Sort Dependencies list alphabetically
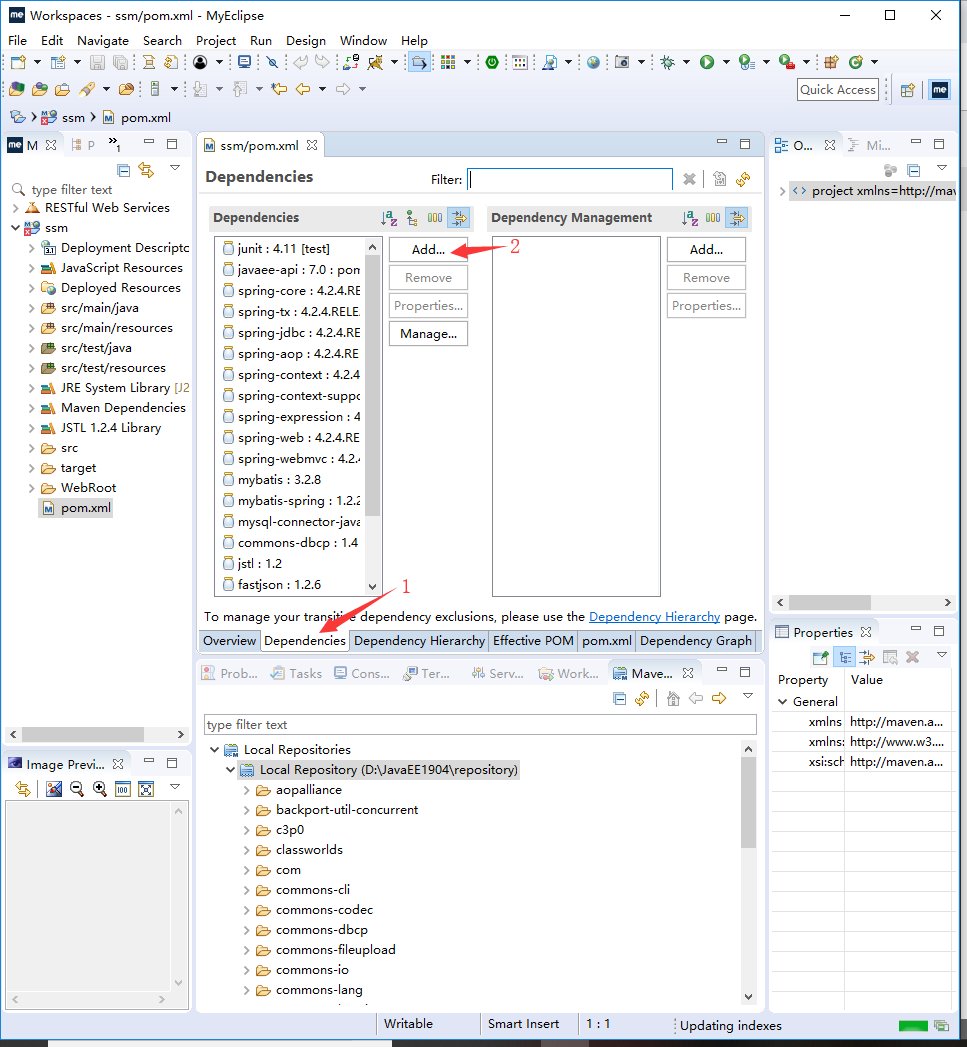Screen dimensions: 967x1047 [x=389, y=218]
